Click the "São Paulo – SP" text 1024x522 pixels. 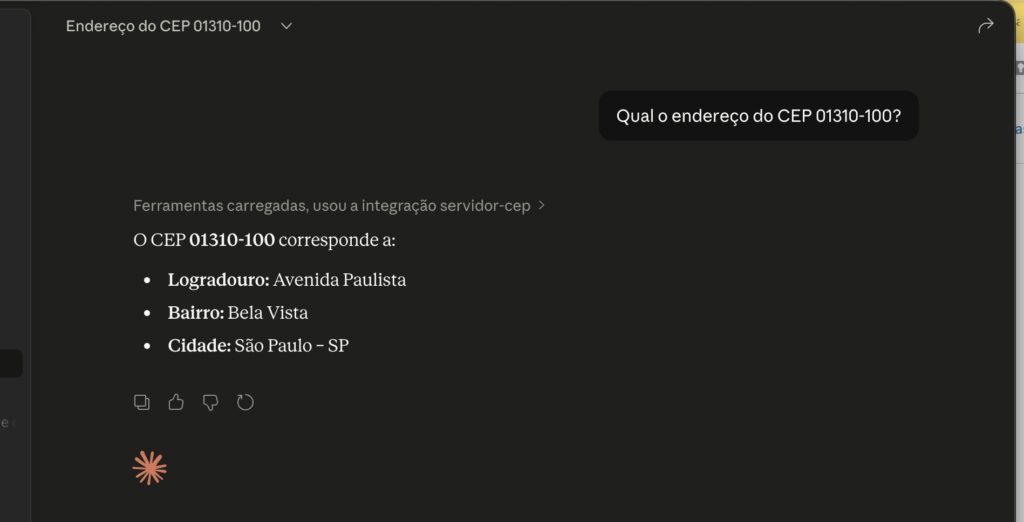[x=292, y=346]
